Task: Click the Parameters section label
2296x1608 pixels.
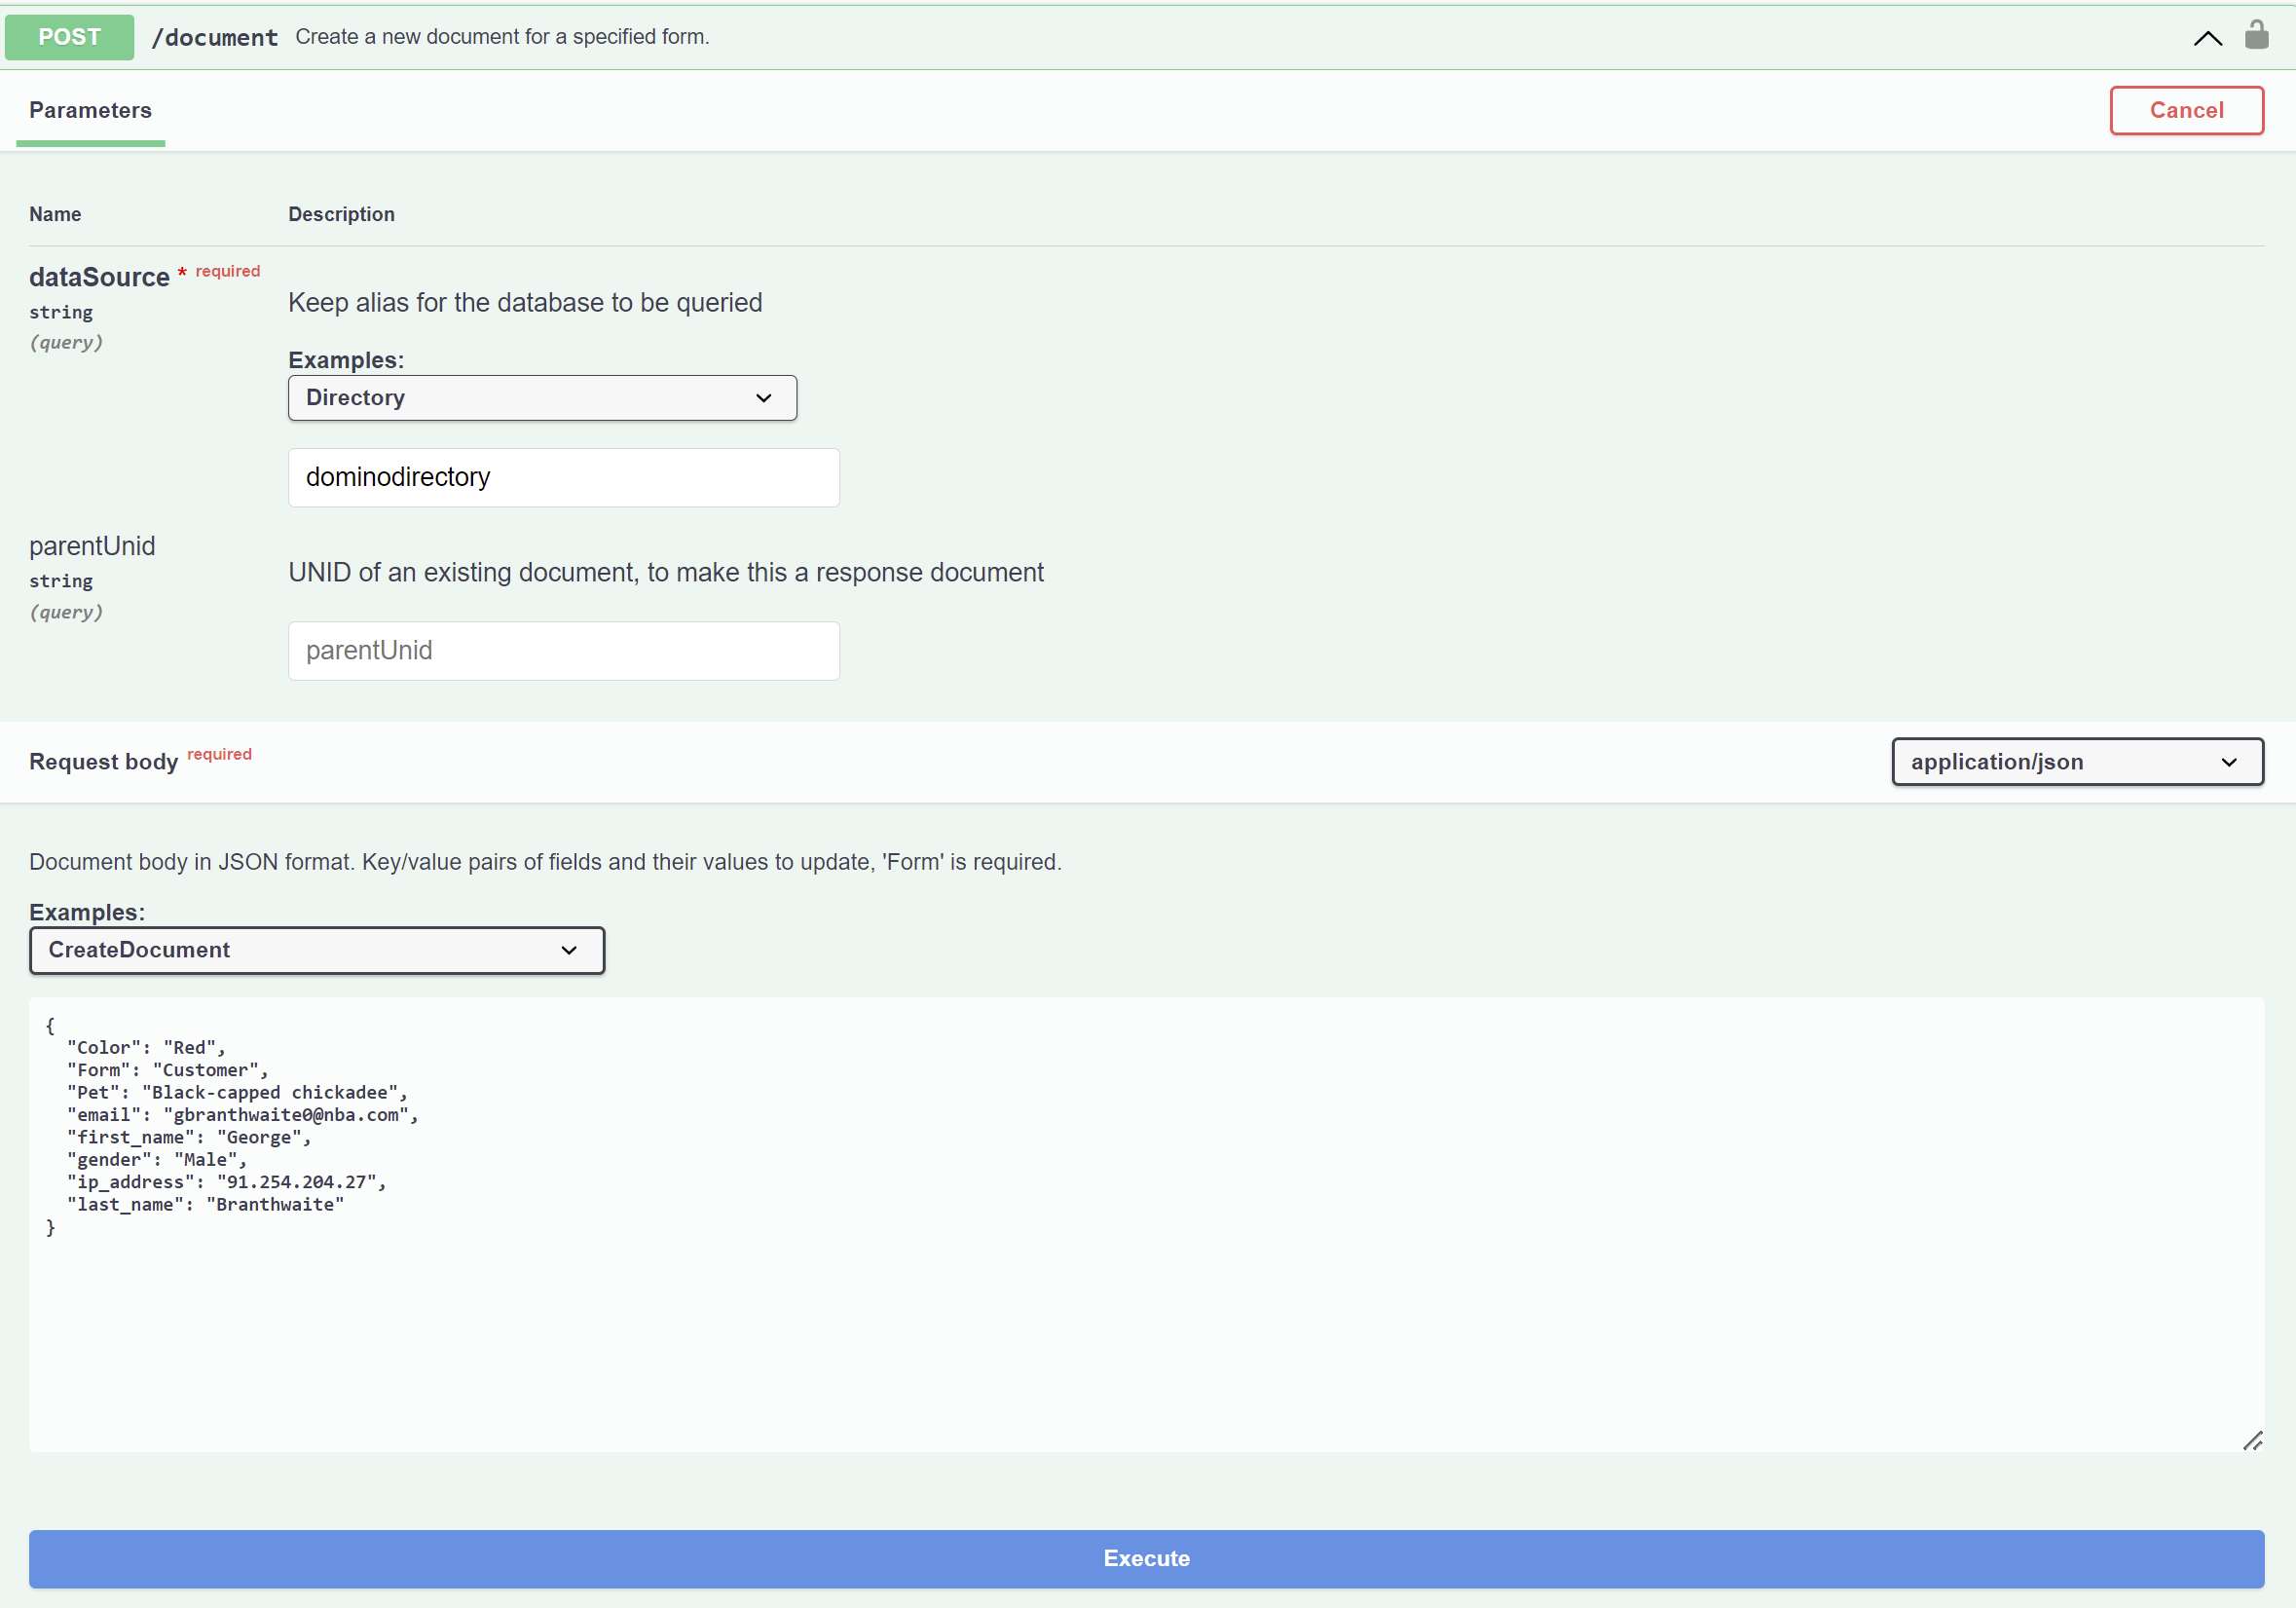Action: pos(89,110)
